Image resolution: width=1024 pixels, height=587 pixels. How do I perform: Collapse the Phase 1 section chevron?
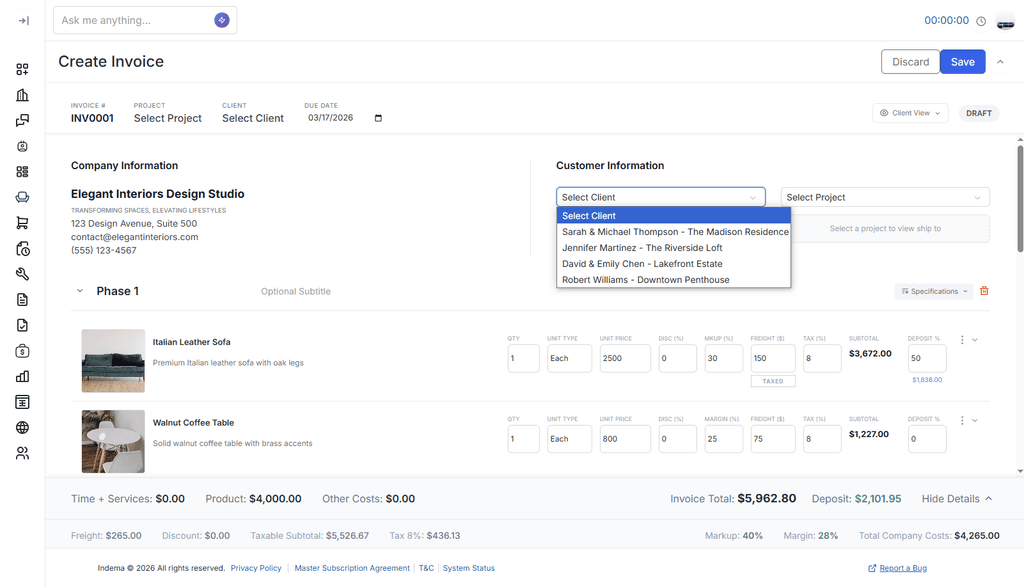(x=80, y=291)
